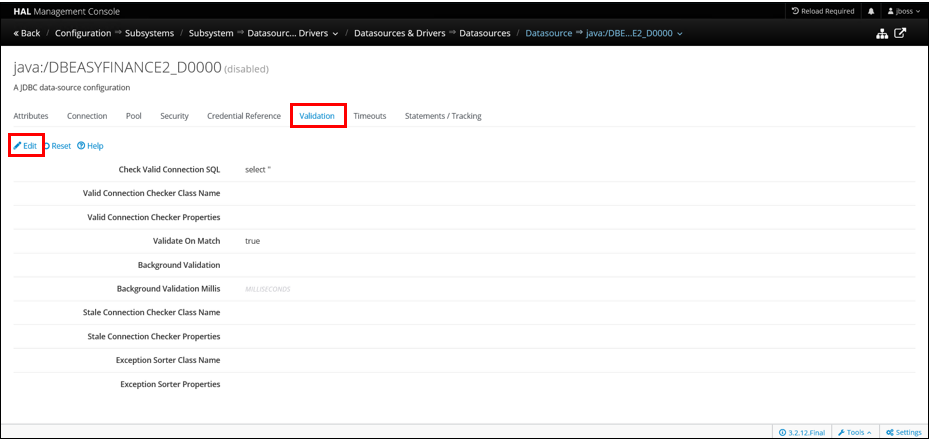Click the Reset link
930x441 pixels.
pos(58,146)
